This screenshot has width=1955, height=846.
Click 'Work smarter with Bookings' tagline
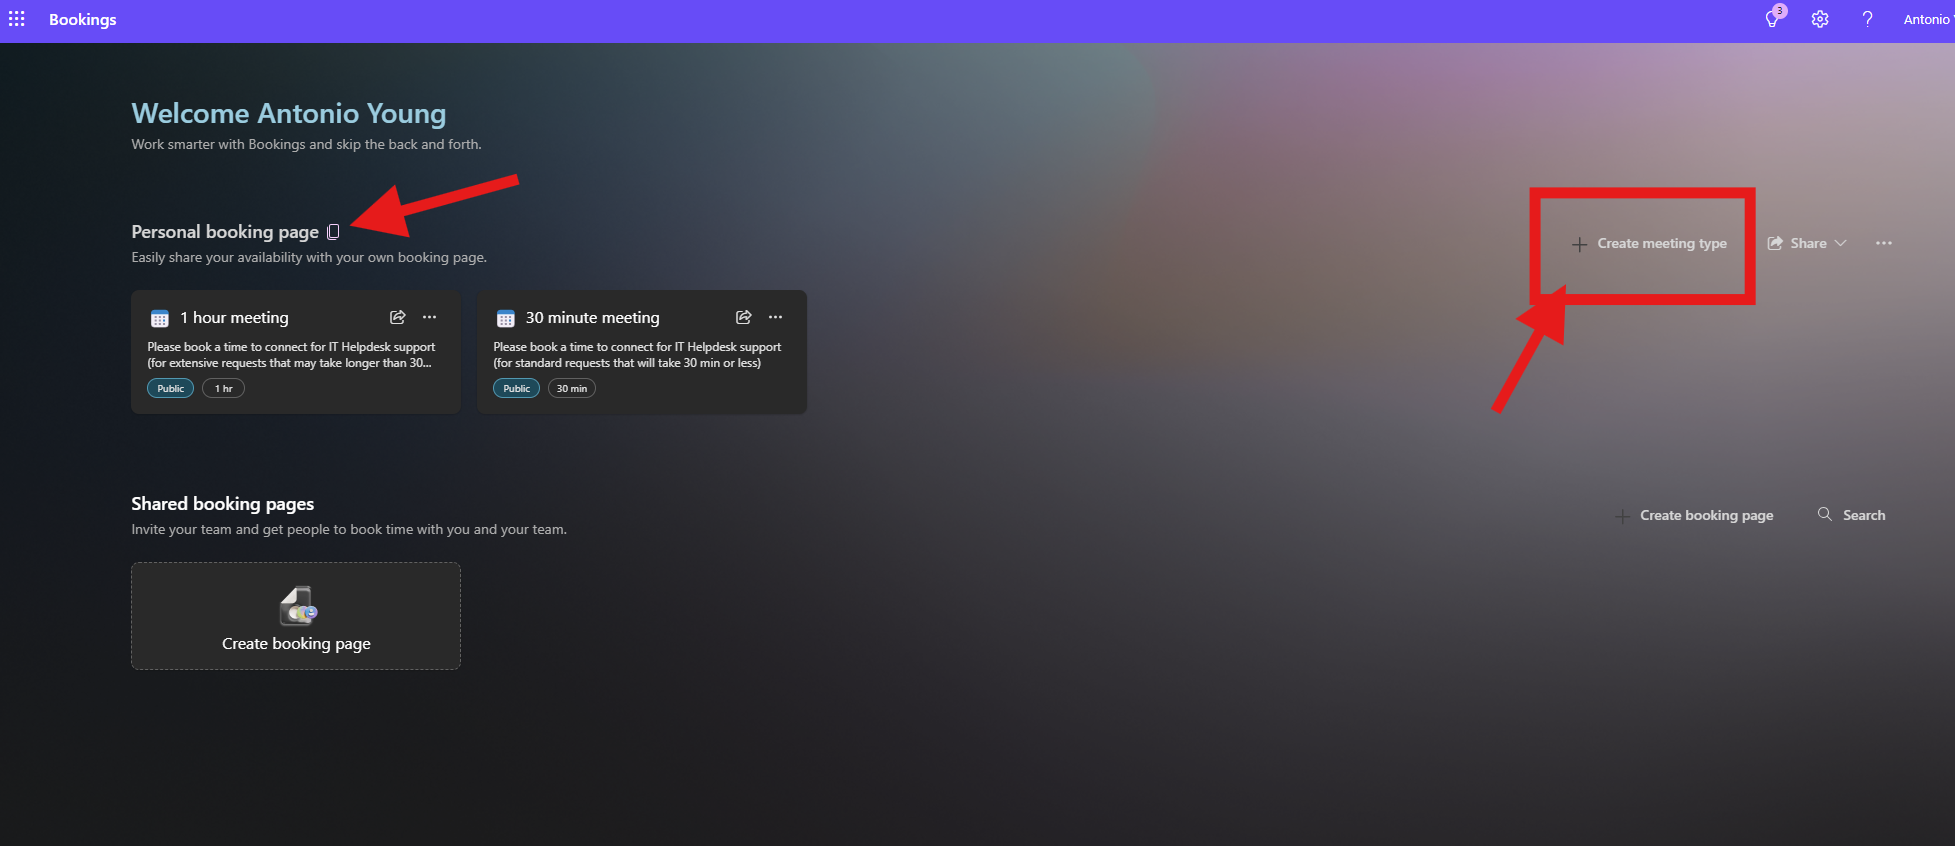pos(306,144)
